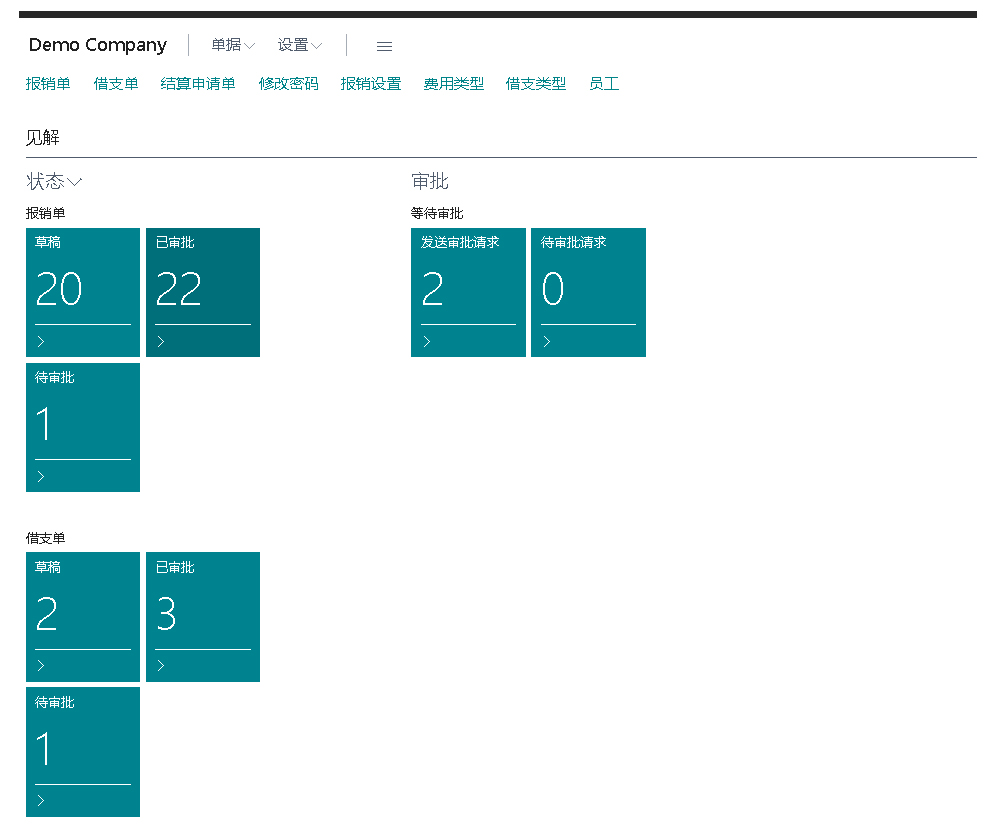This screenshot has height=830, width=1000.
Task: Click the Demo Company title
Action: click(x=98, y=45)
